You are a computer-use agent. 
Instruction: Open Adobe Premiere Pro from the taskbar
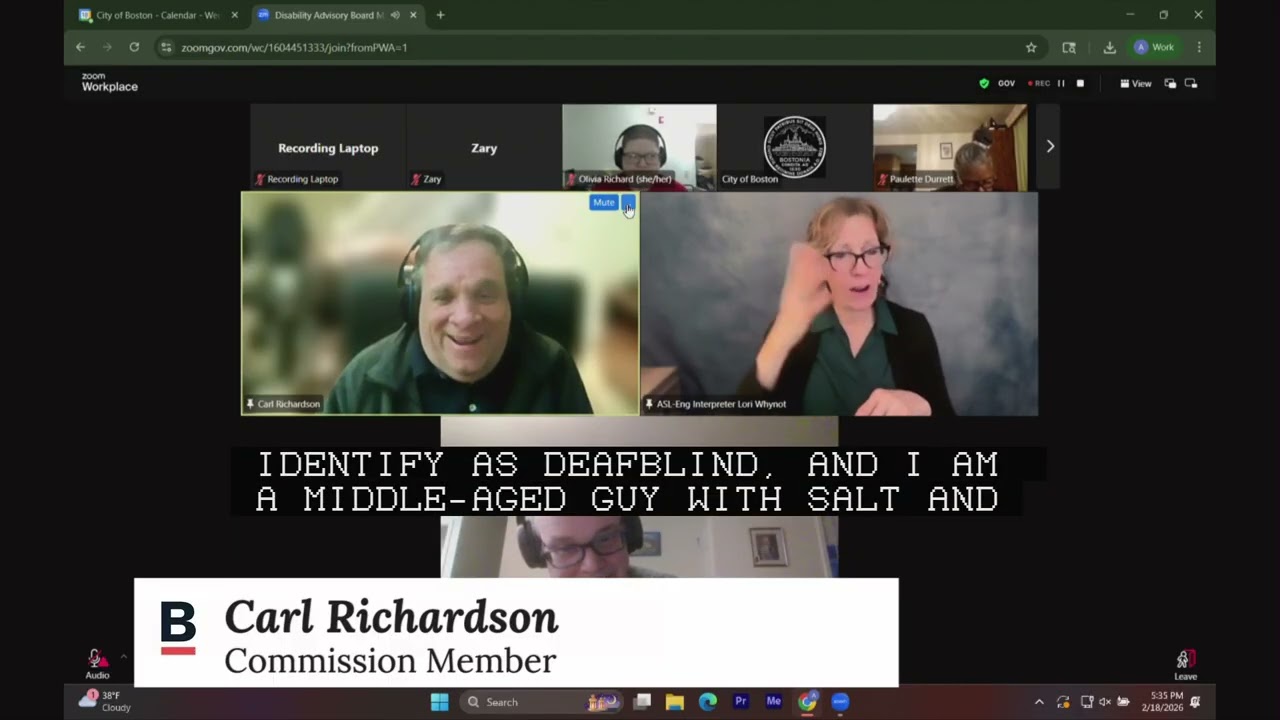(741, 702)
